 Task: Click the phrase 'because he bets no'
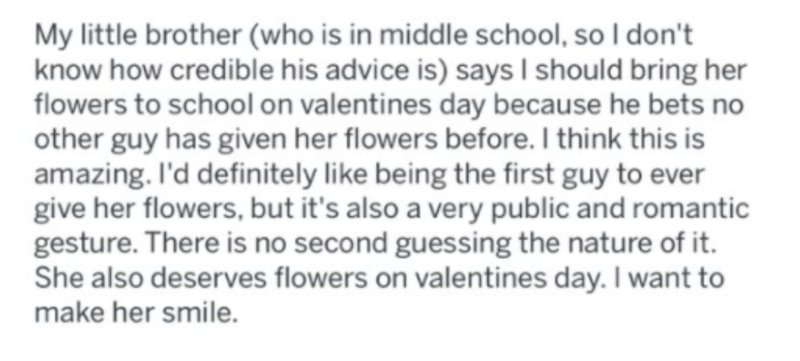pyautogui.click(x=618, y=104)
